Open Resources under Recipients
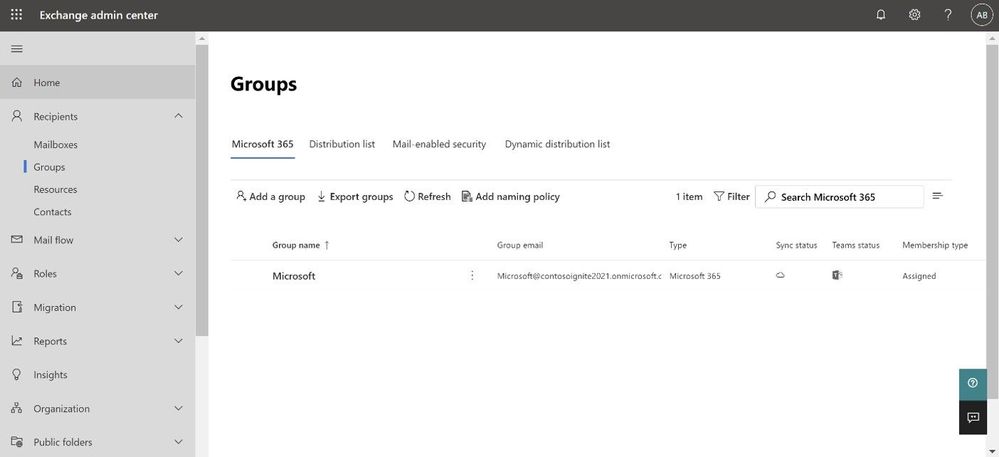 click(55, 189)
